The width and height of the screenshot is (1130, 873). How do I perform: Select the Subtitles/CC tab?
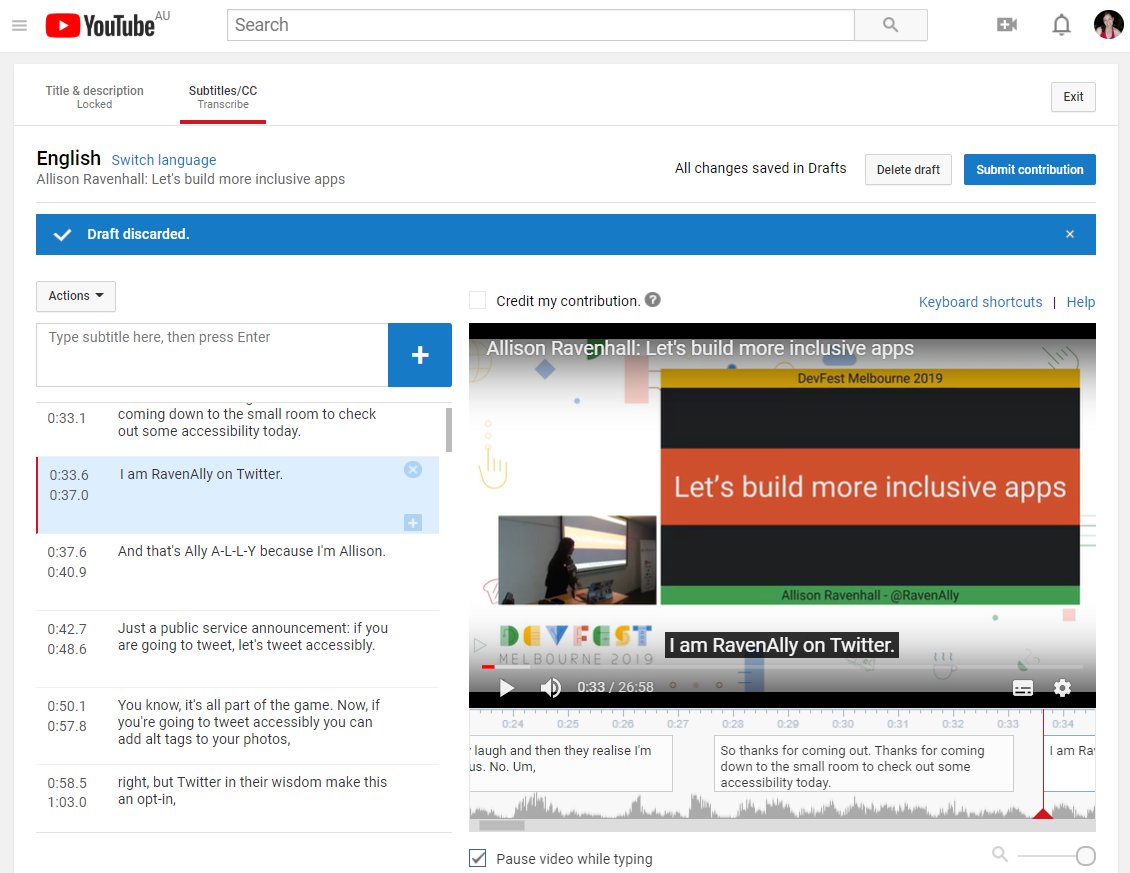point(222,96)
